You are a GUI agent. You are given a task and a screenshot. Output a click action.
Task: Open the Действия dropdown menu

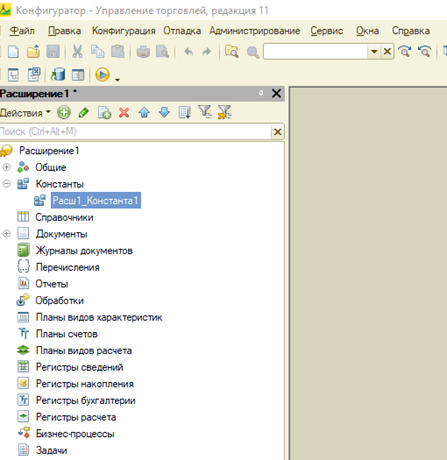[x=25, y=113]
